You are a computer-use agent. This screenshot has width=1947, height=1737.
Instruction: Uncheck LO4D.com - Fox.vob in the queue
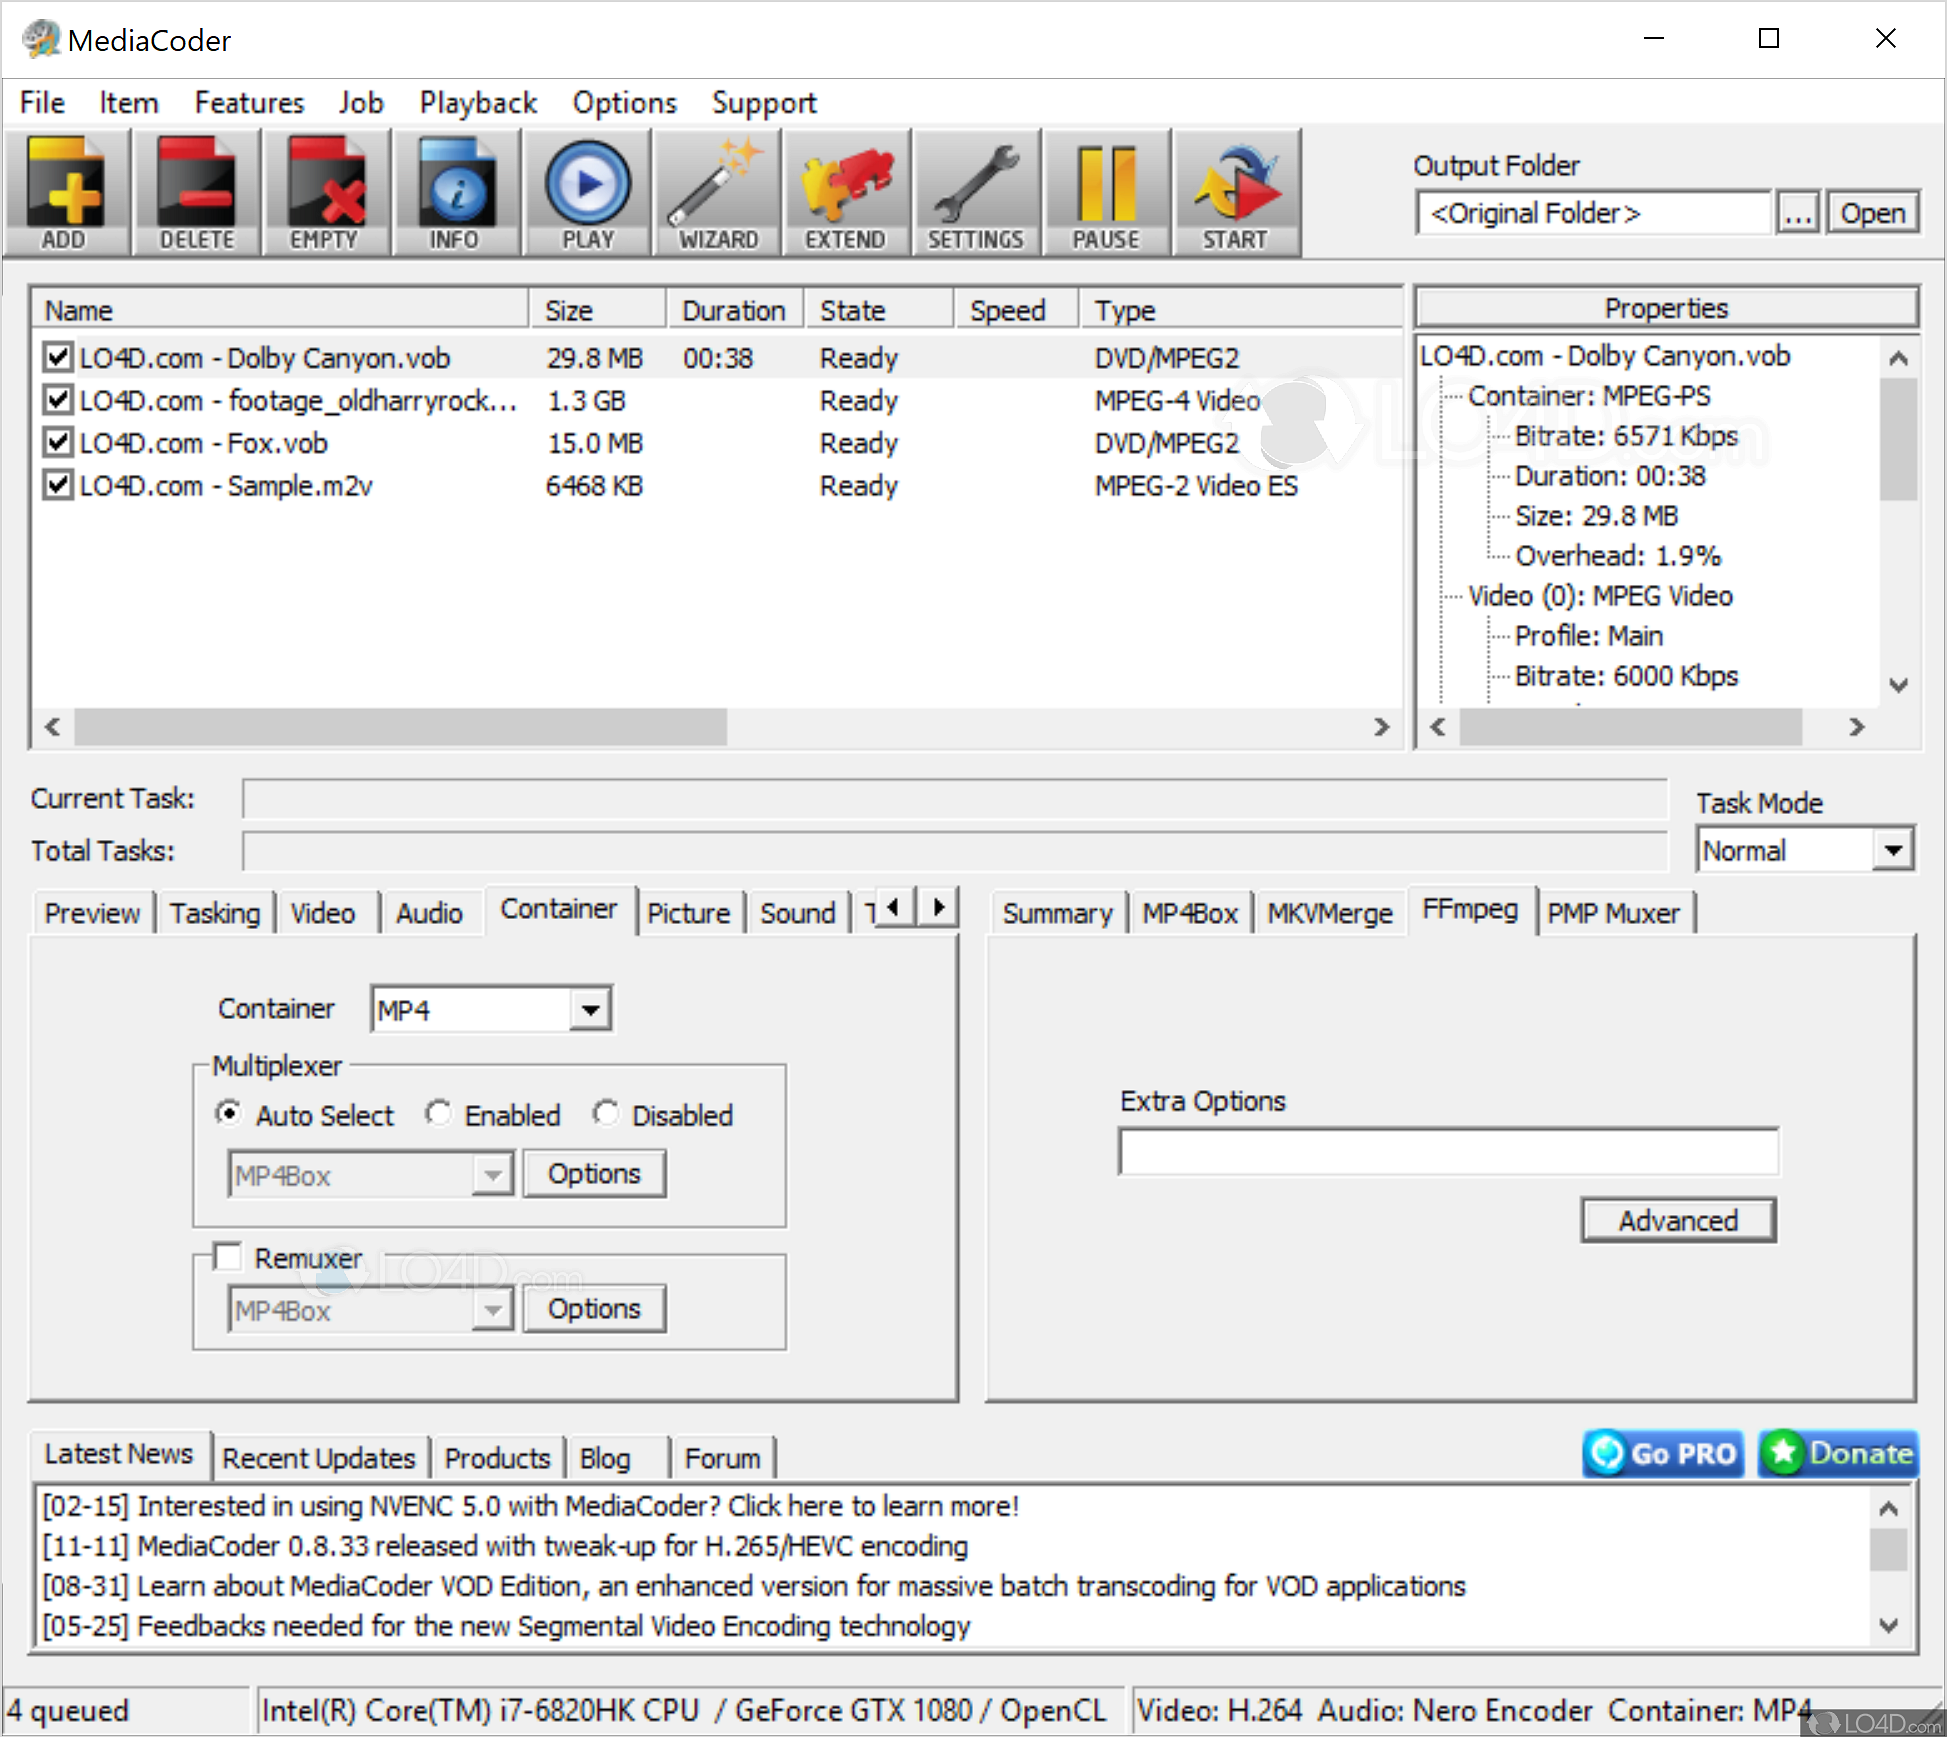(x=58, y=442)
